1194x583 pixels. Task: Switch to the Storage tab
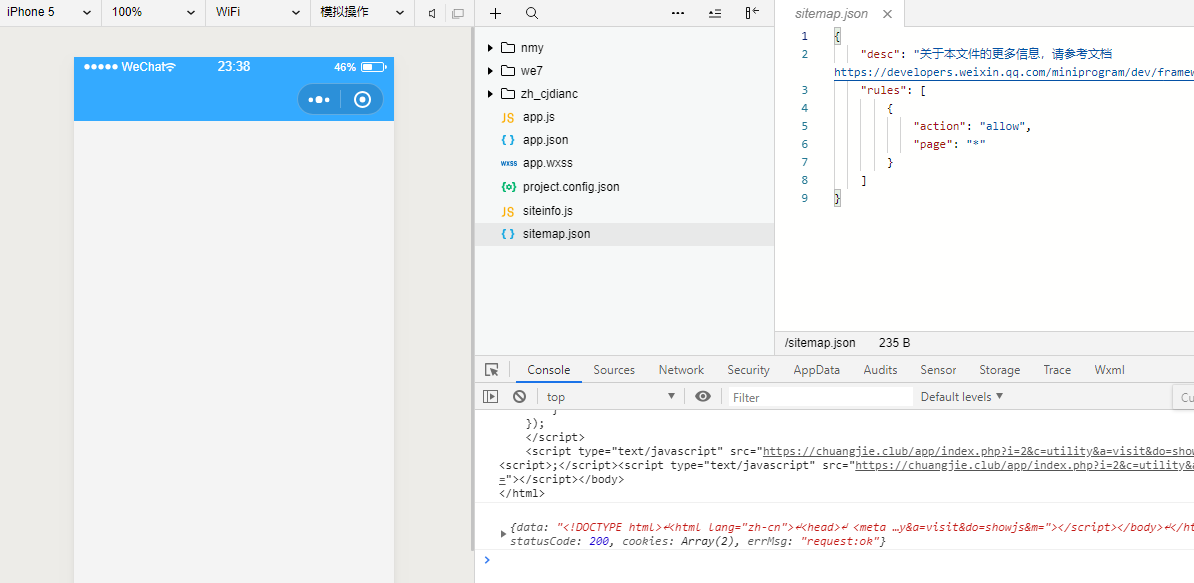[x=1000, y=370]
